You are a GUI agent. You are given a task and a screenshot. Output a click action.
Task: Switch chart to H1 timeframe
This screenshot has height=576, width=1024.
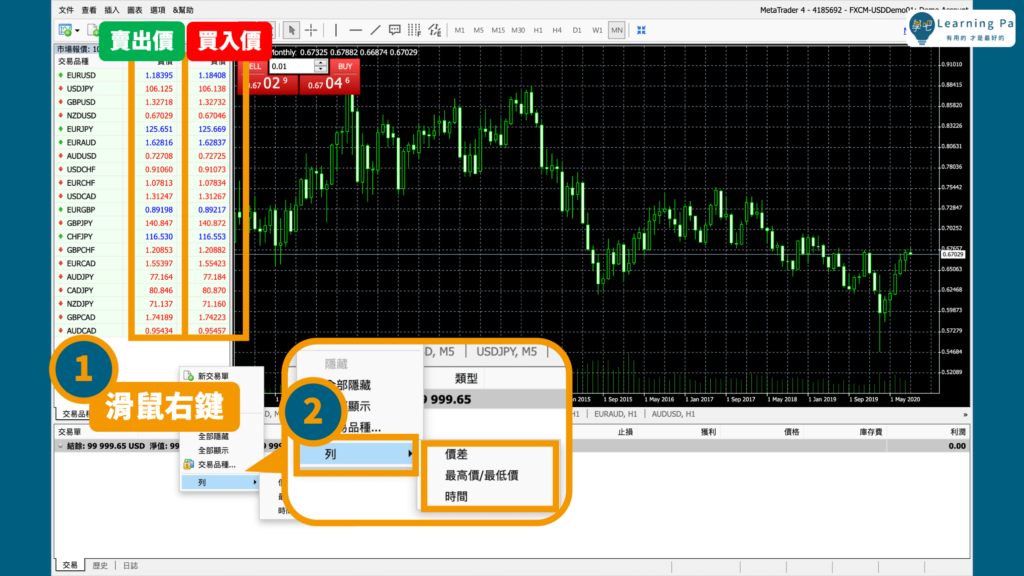point(538,30)
